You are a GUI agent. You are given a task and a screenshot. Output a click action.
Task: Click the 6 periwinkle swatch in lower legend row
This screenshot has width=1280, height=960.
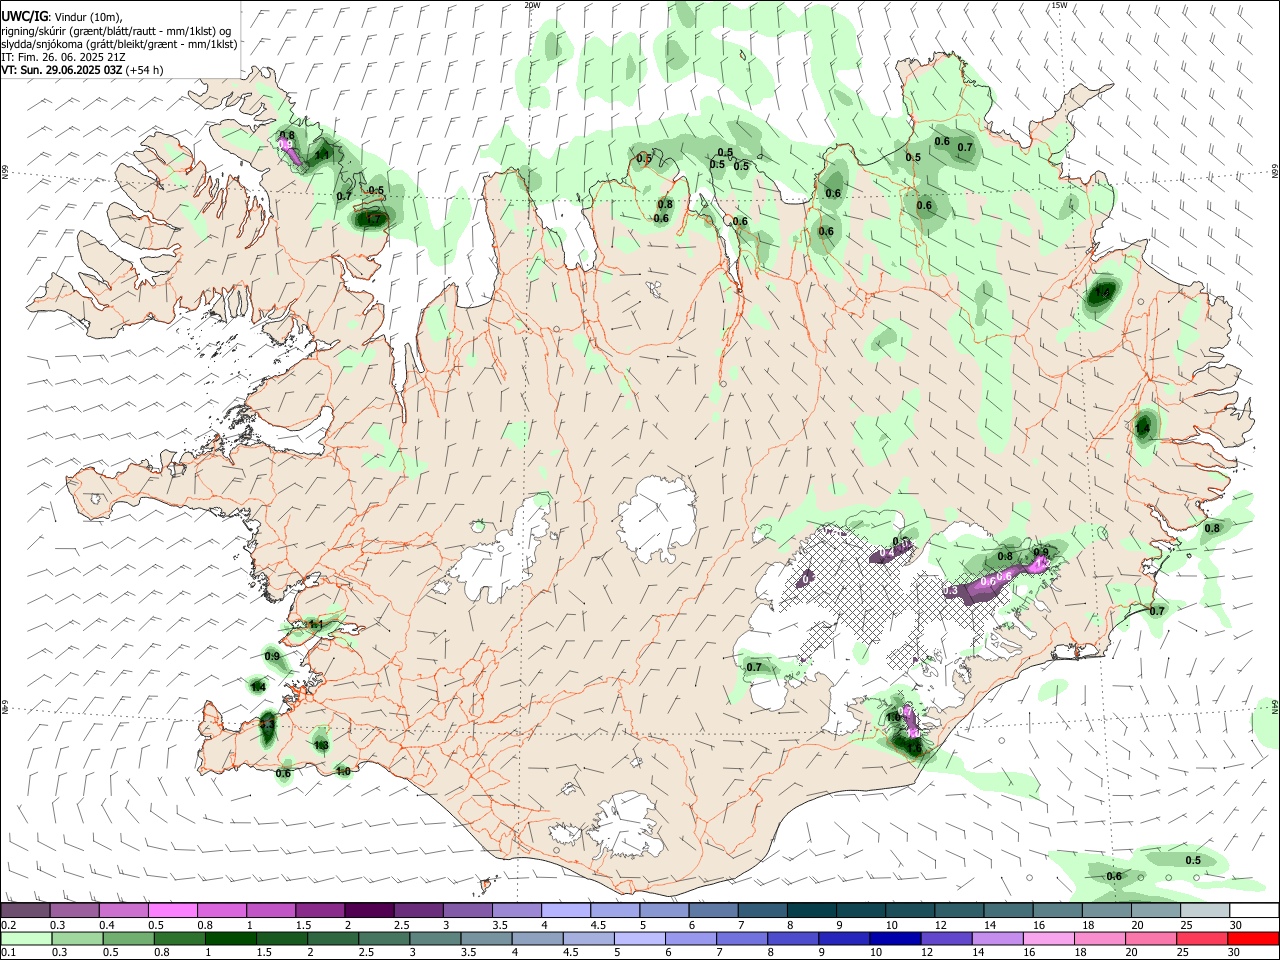(690, 938)
